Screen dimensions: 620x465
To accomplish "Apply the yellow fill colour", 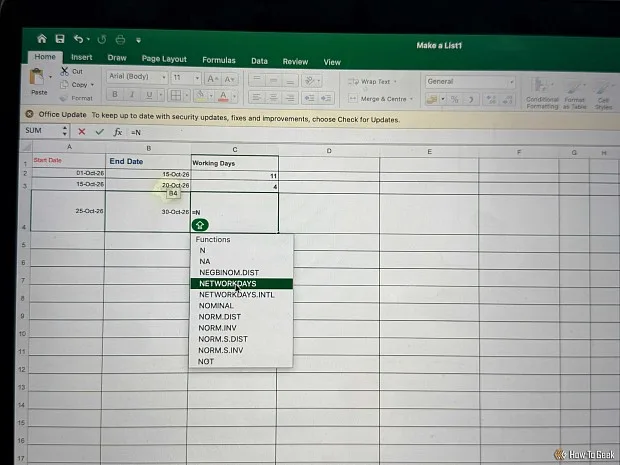I will click(200, 96).
